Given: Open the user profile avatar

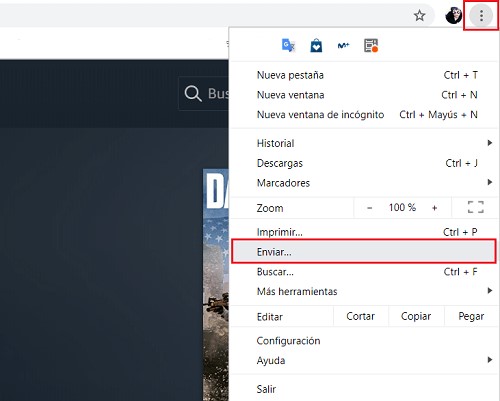Looking at the screenshot, I should (x=453, y=15).
